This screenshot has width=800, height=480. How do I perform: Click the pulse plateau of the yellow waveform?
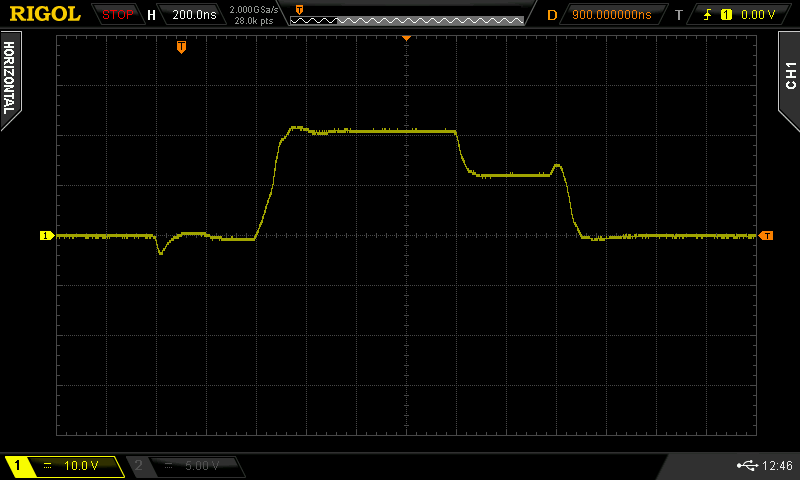380,132
